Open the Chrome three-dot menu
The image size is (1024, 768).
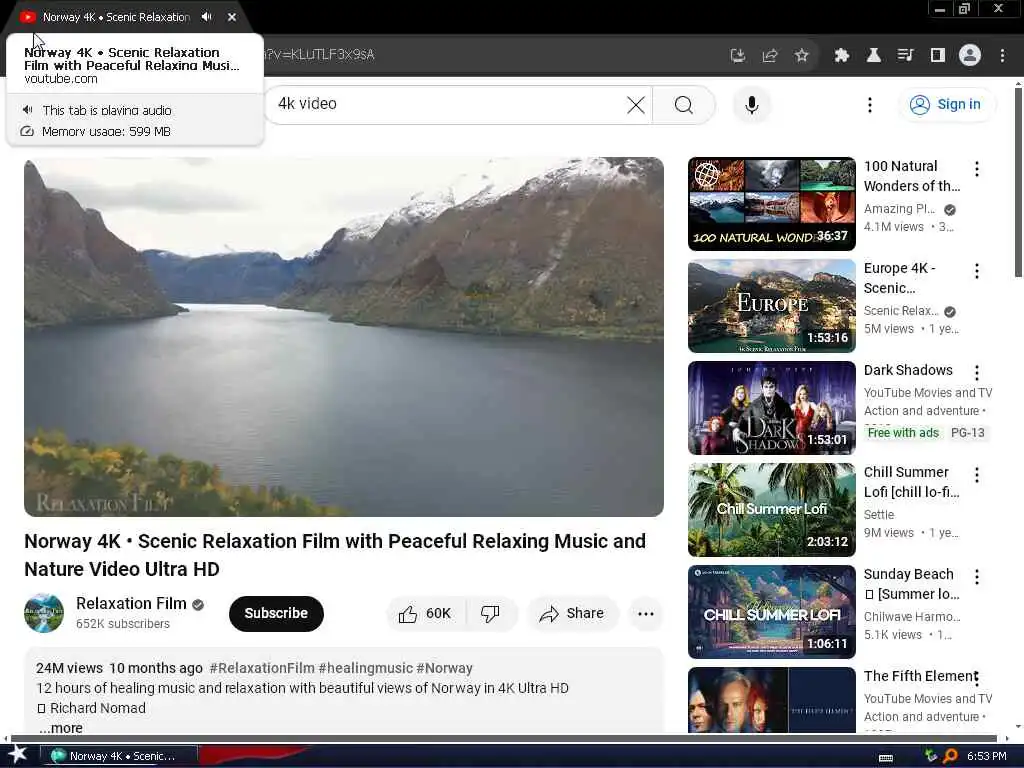click(x=1002, y=56)
